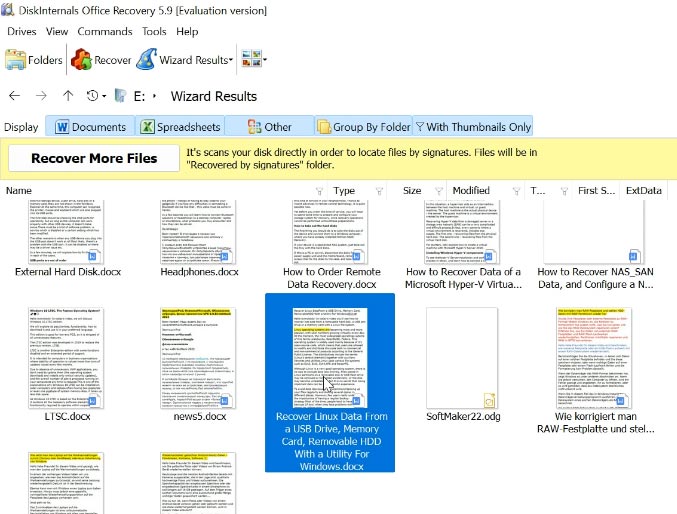Viewport: 677px width, 514px height.
Task: Toggle the Documents display filter
Action: 90,127
